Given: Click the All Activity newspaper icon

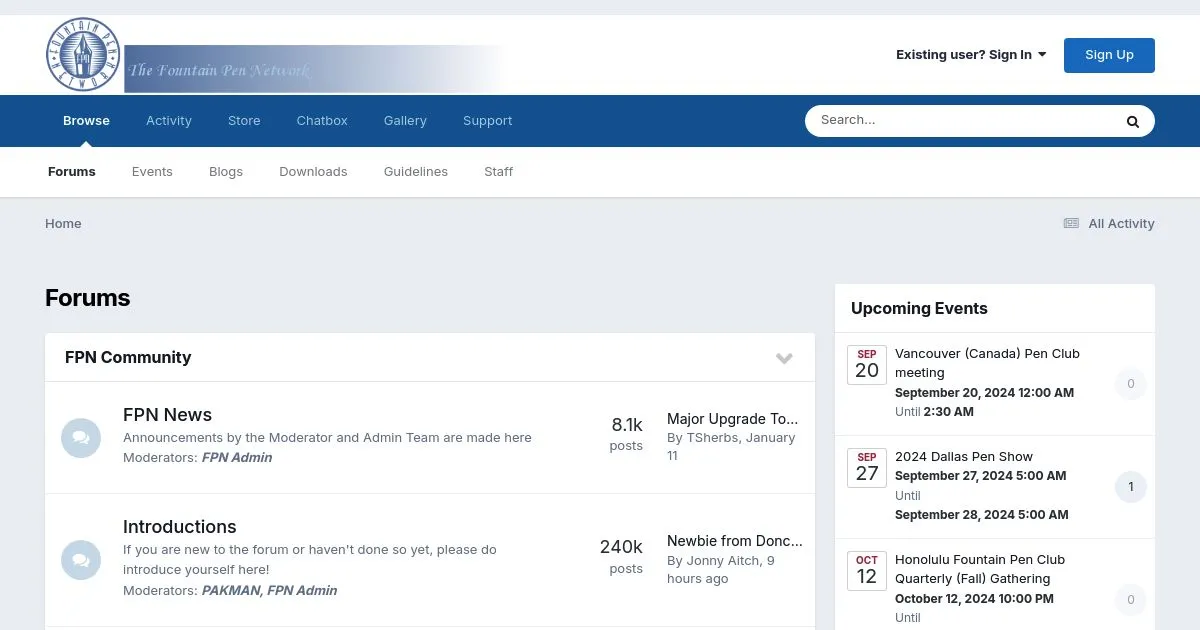Looking at the screenshot, I should click(1071, 224).
